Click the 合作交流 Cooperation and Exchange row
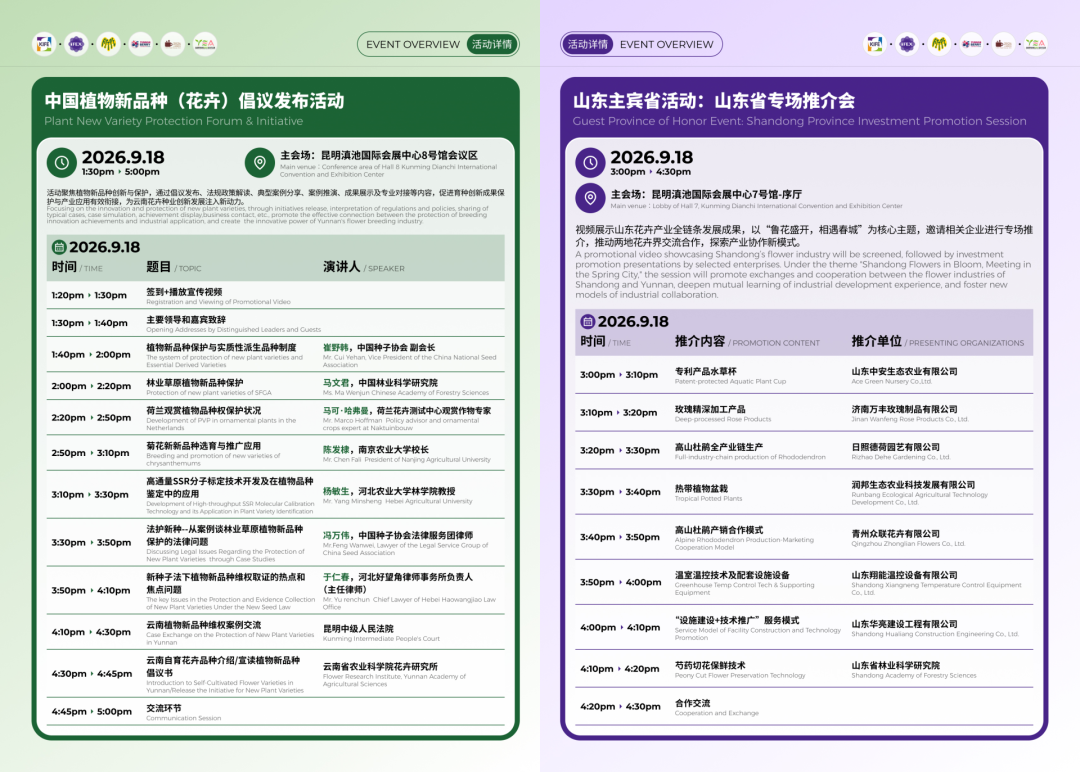This screenshot has width=1080, height=772. pyautogui.click(x=803, y=707)
